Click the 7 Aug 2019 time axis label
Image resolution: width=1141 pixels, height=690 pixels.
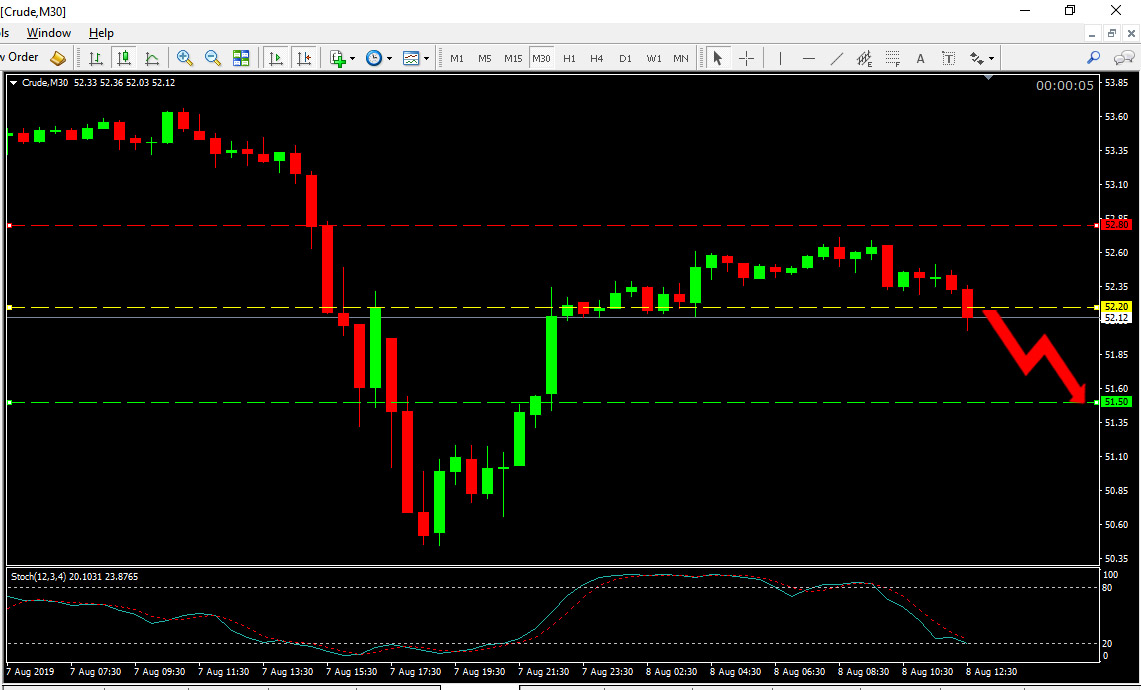(x=31, y=672)
